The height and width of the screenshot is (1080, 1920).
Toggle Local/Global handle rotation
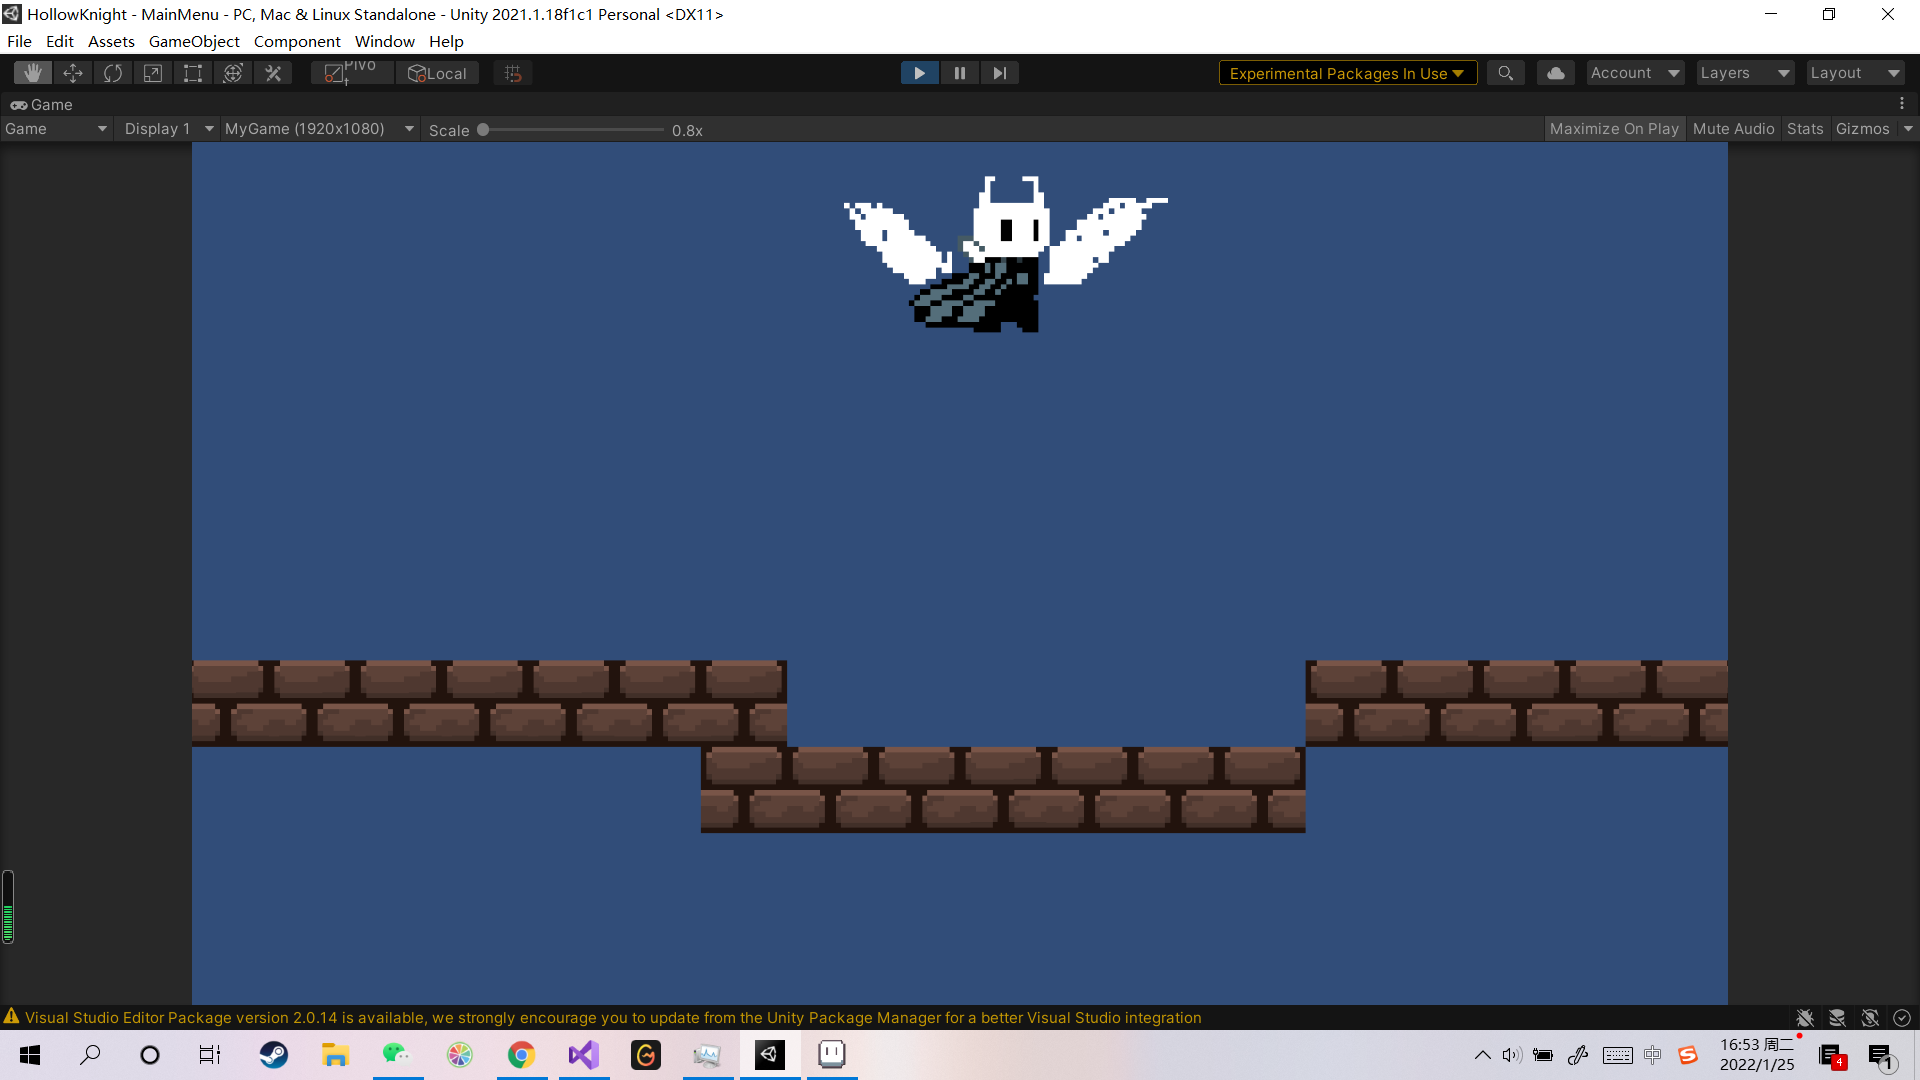[x=438, y=73]
